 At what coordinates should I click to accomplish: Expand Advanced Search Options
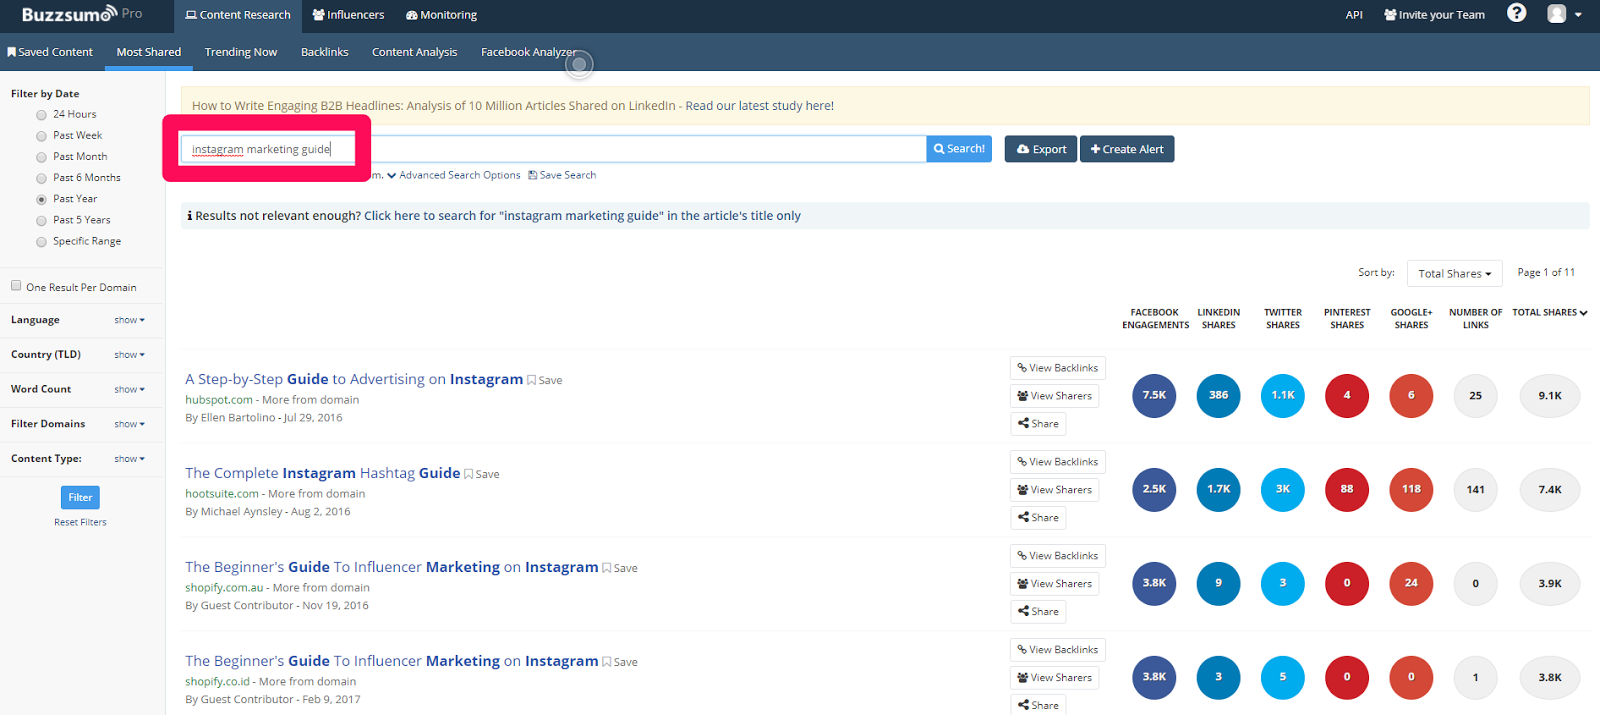click(x=454, y=175)
